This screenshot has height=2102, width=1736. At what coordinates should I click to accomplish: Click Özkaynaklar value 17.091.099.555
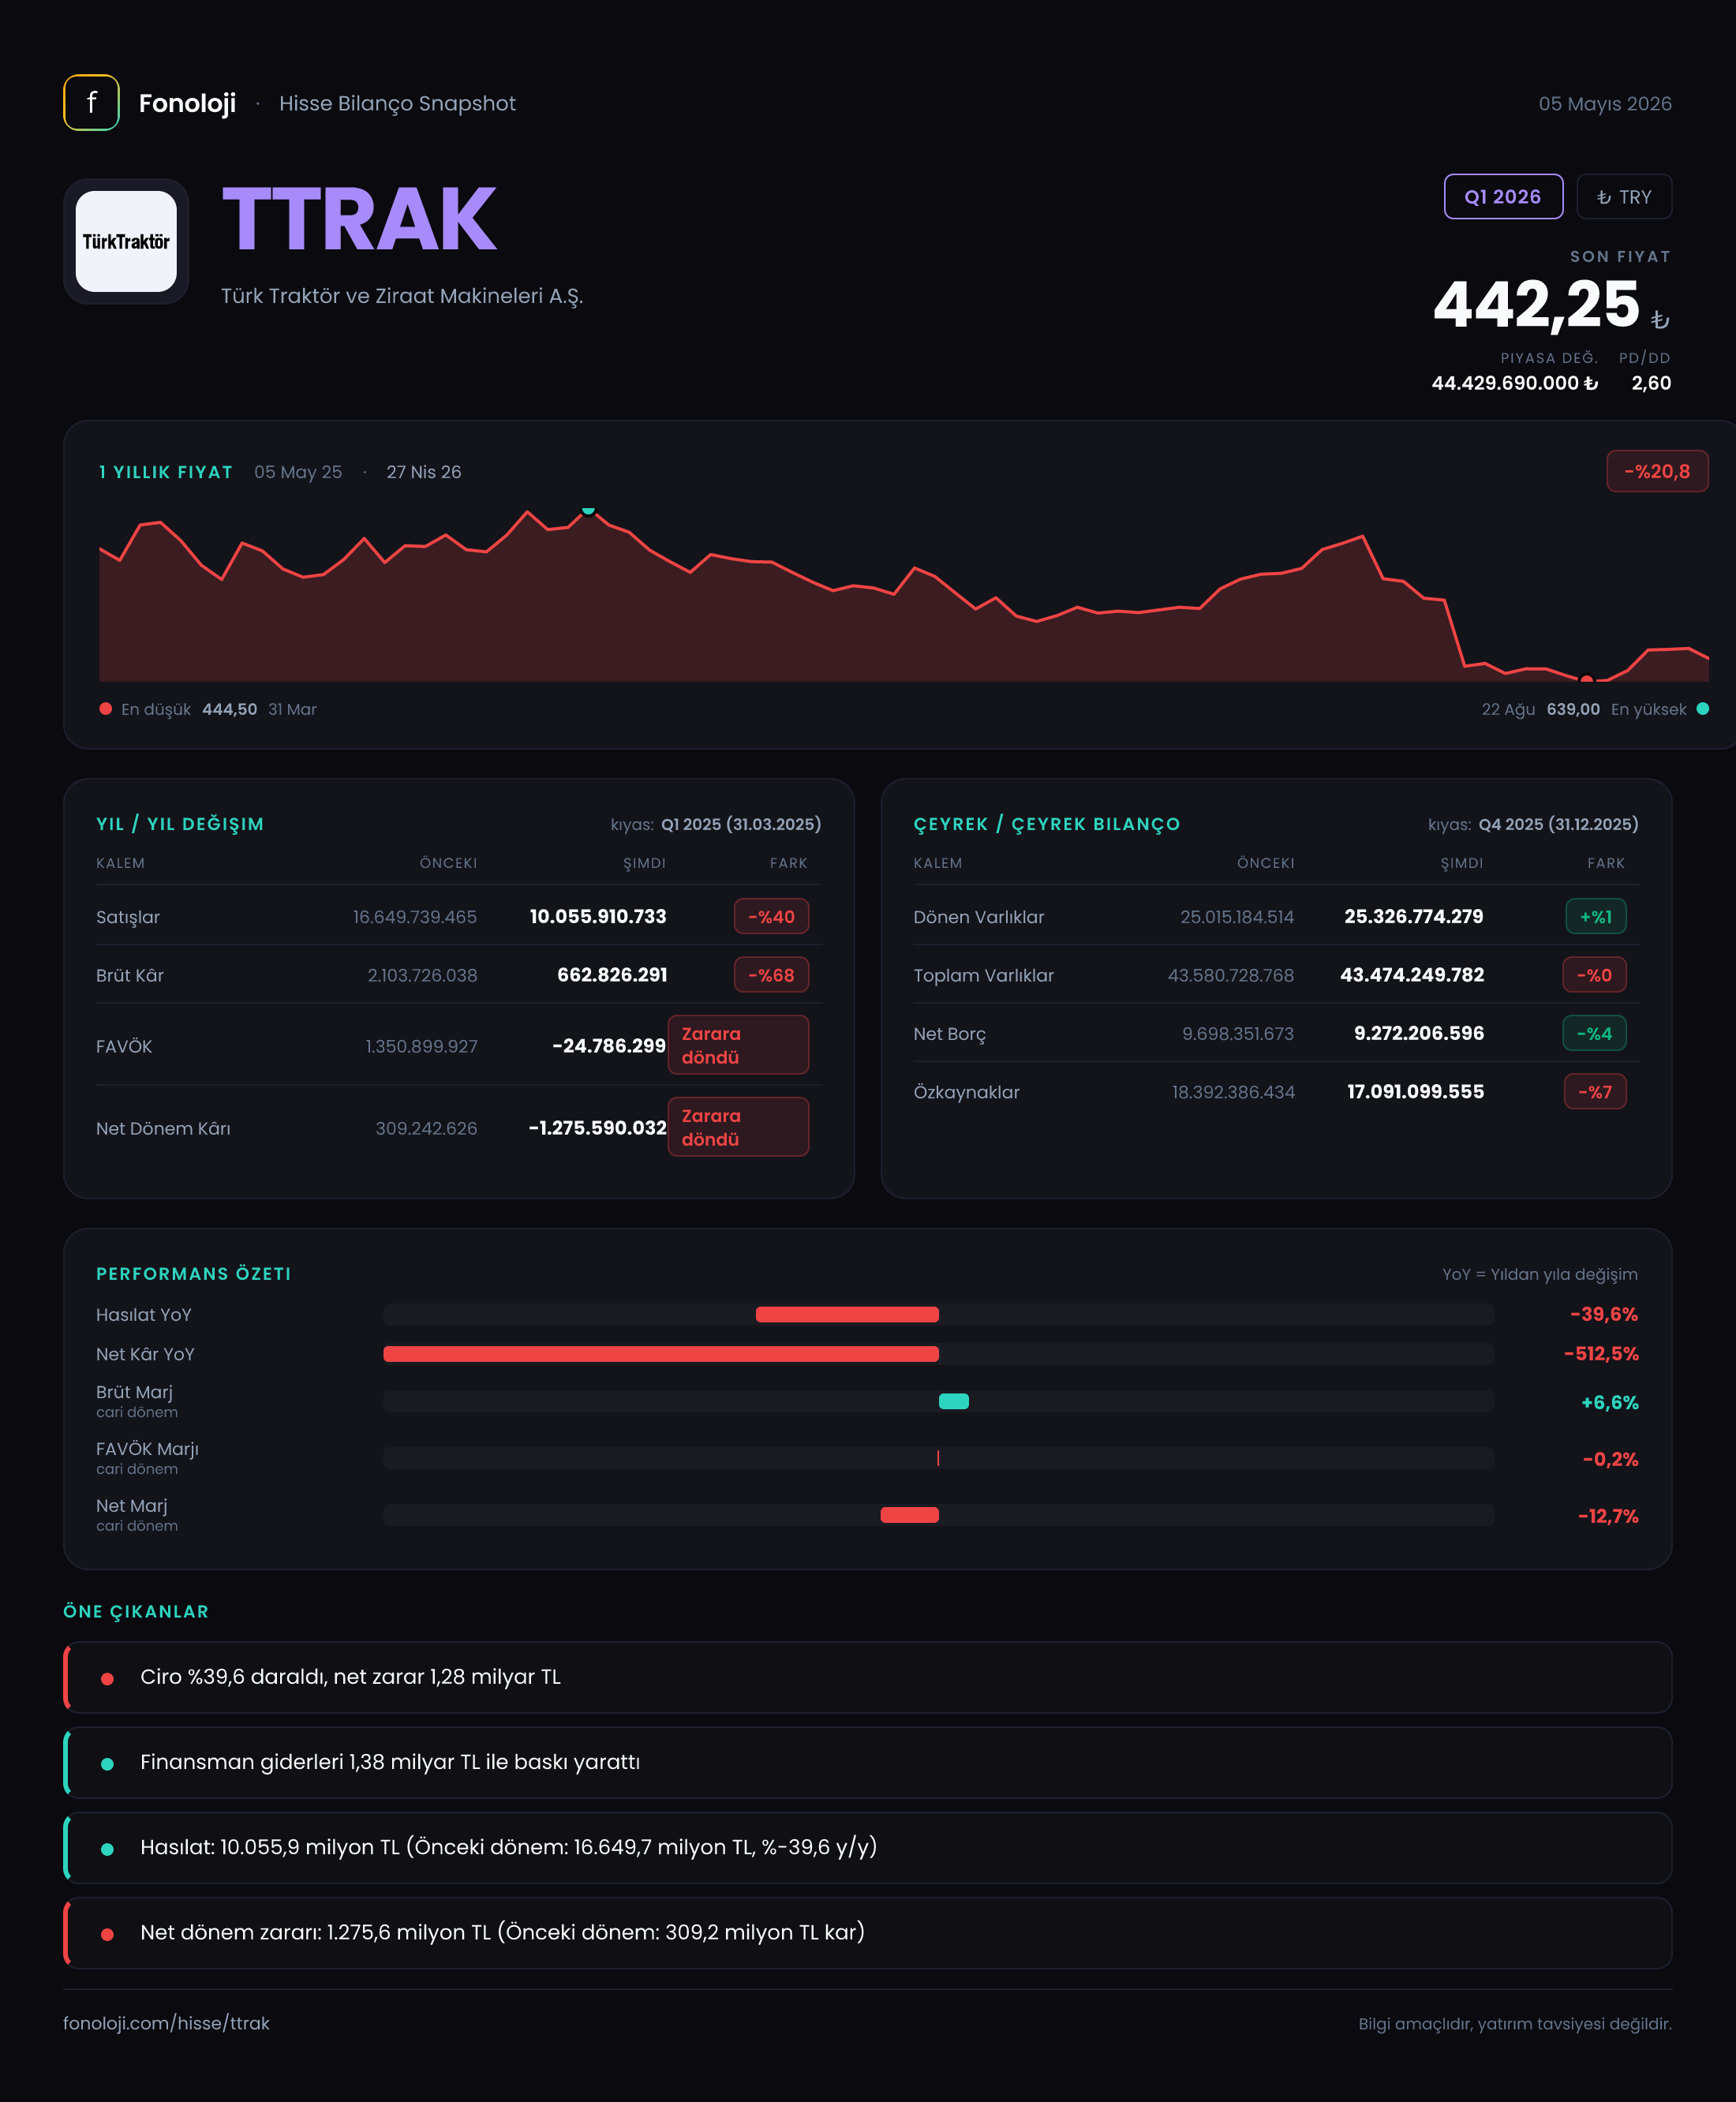tap(1416, 1092)
